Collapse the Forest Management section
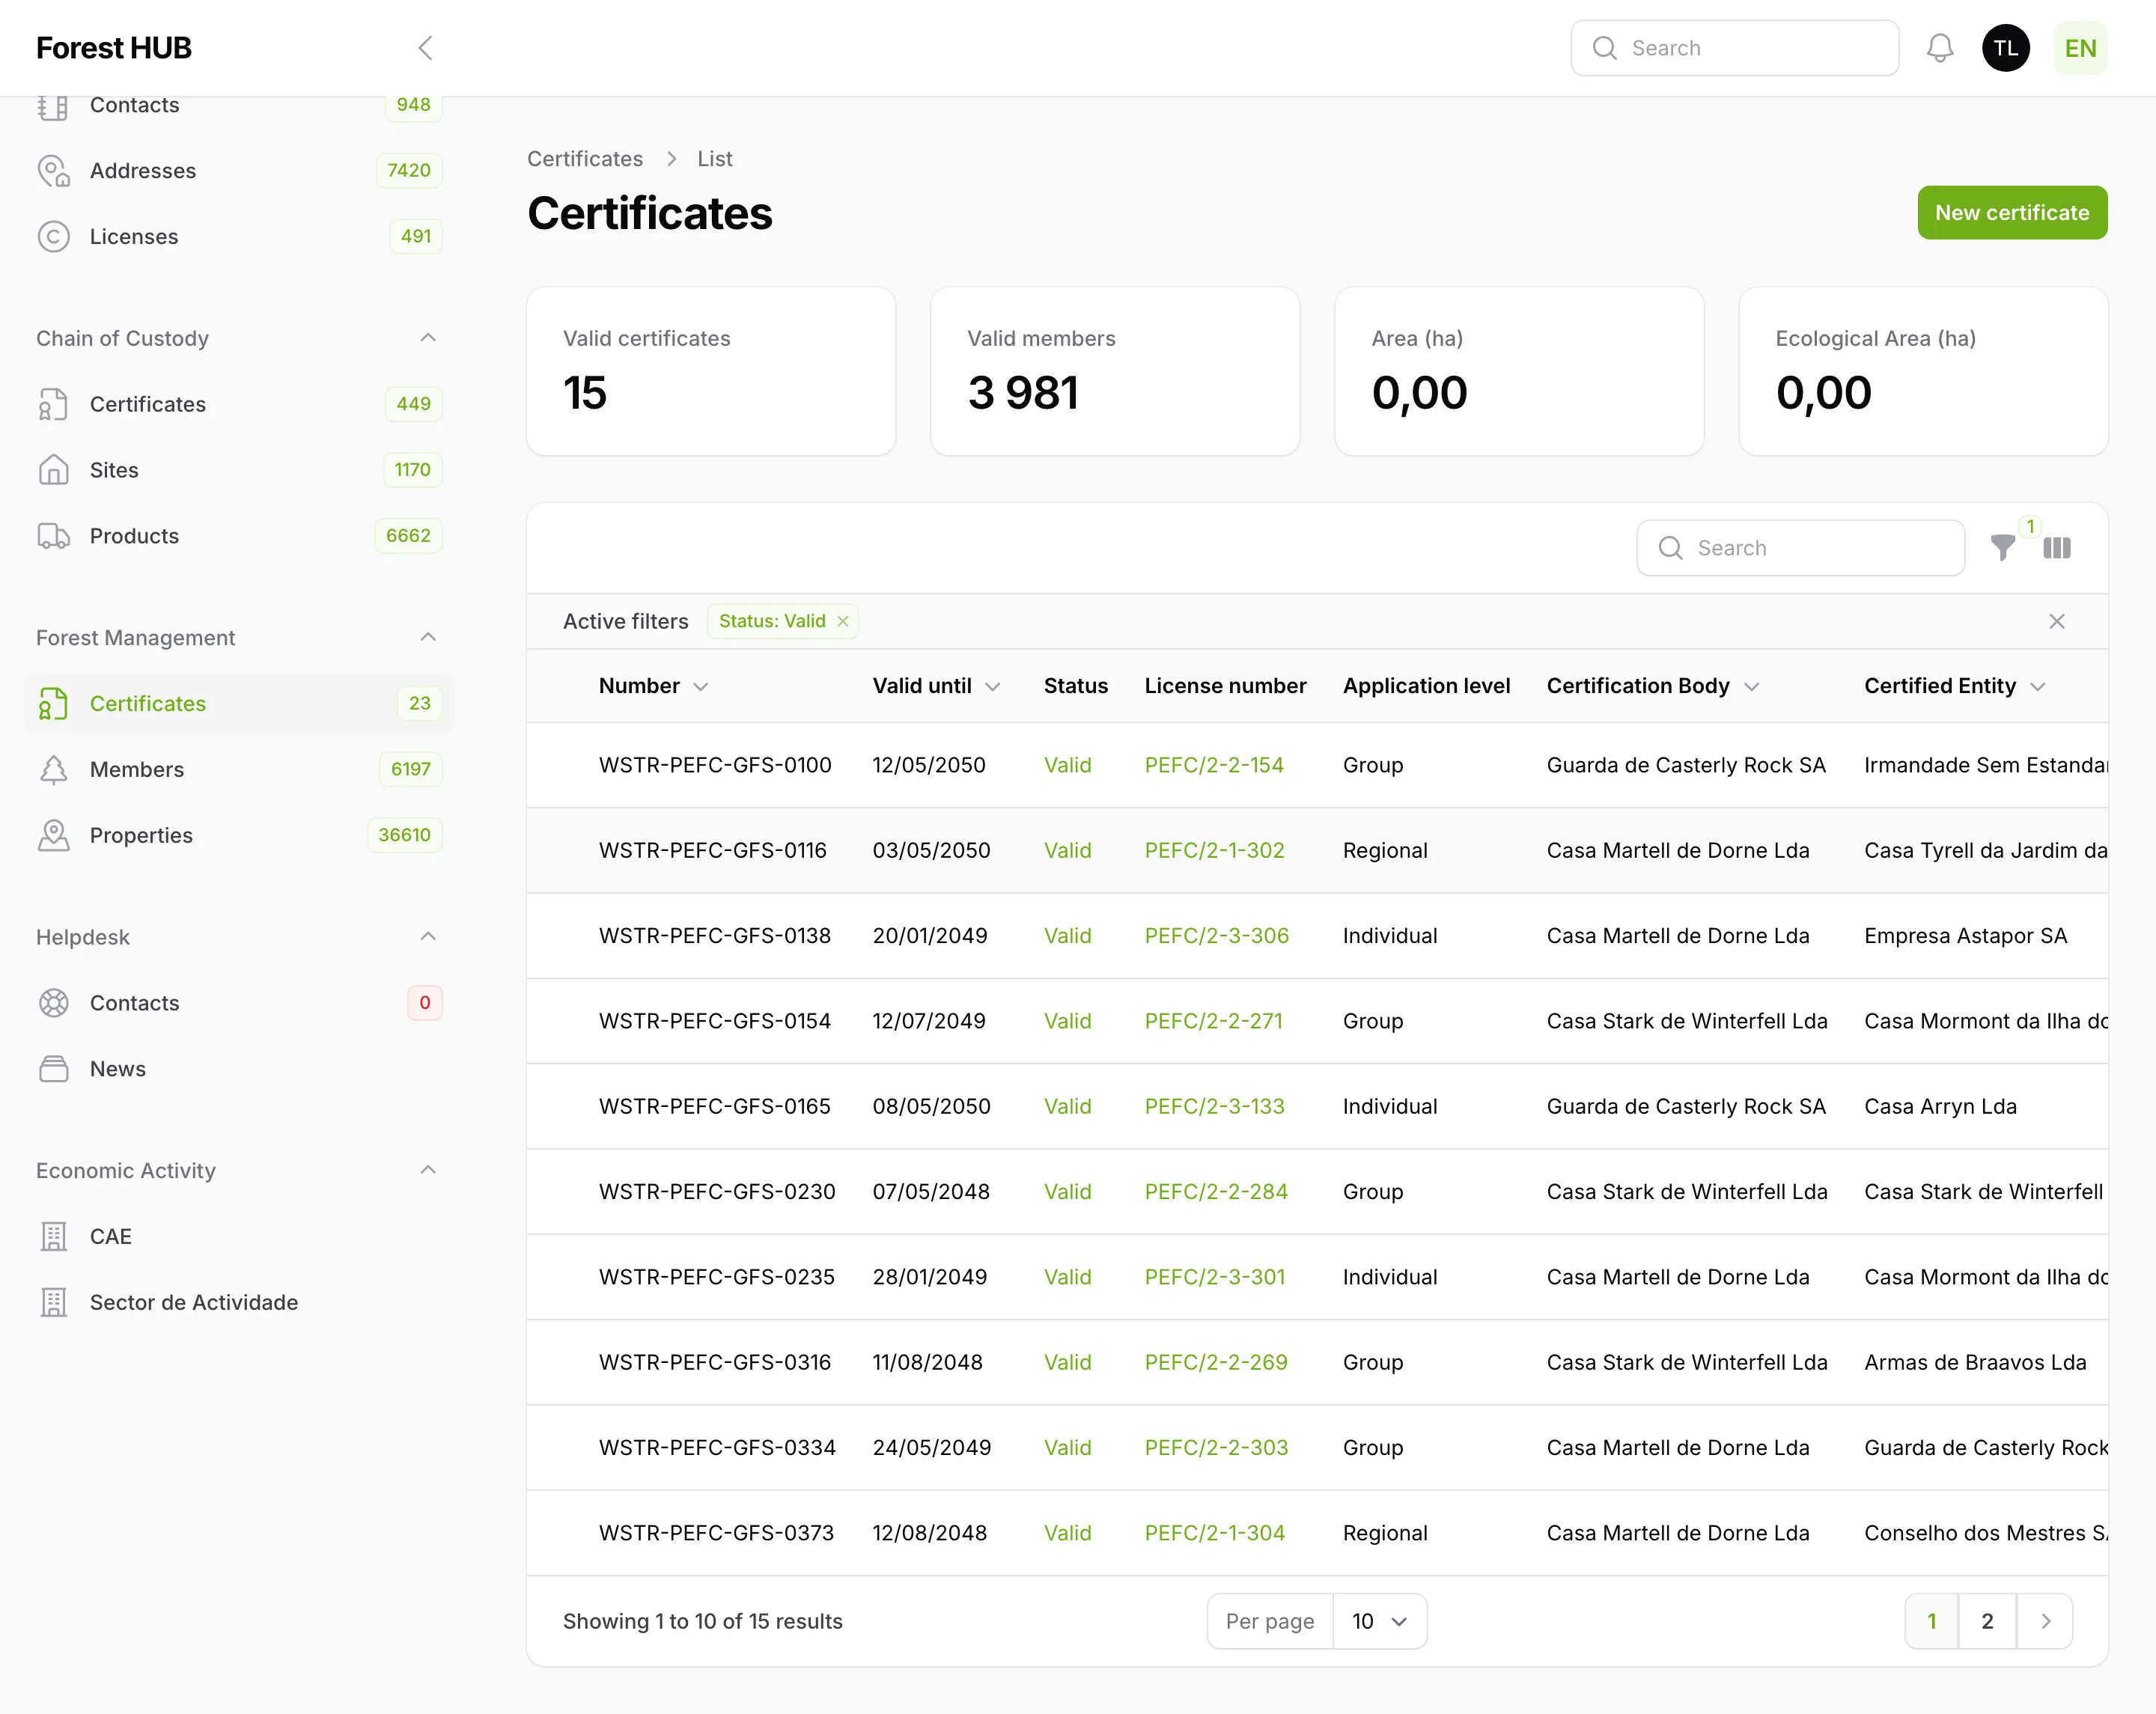The image size is (2156, 1714). pos(428,637)
